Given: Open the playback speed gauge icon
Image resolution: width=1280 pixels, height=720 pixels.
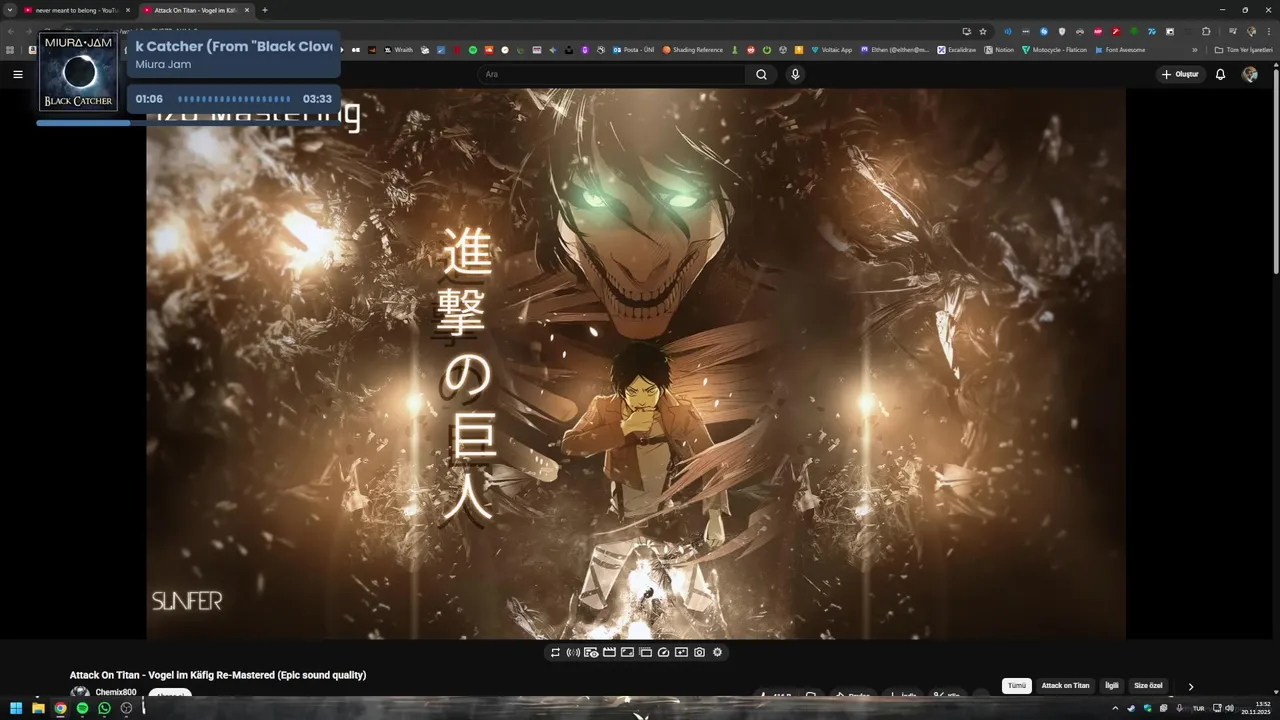Looking at the screenshot, I should click(663, 652).
